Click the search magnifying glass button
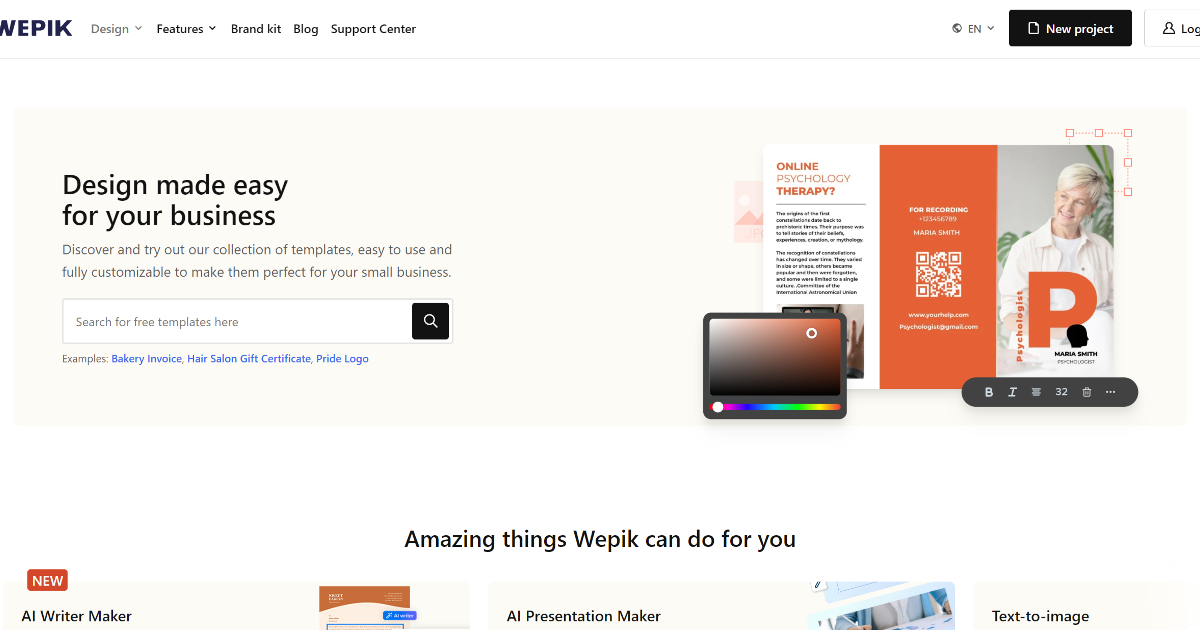 tap(430, 321)
